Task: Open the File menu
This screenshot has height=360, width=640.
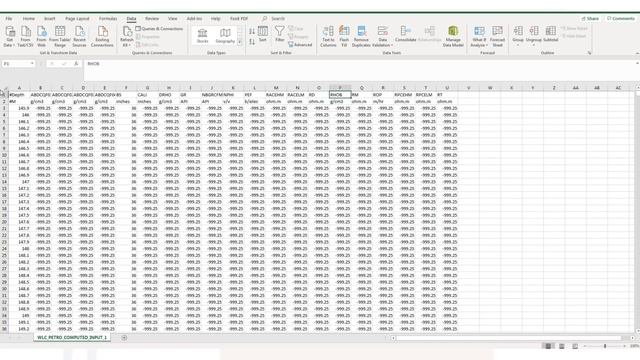Action: (x=9, y=19)
